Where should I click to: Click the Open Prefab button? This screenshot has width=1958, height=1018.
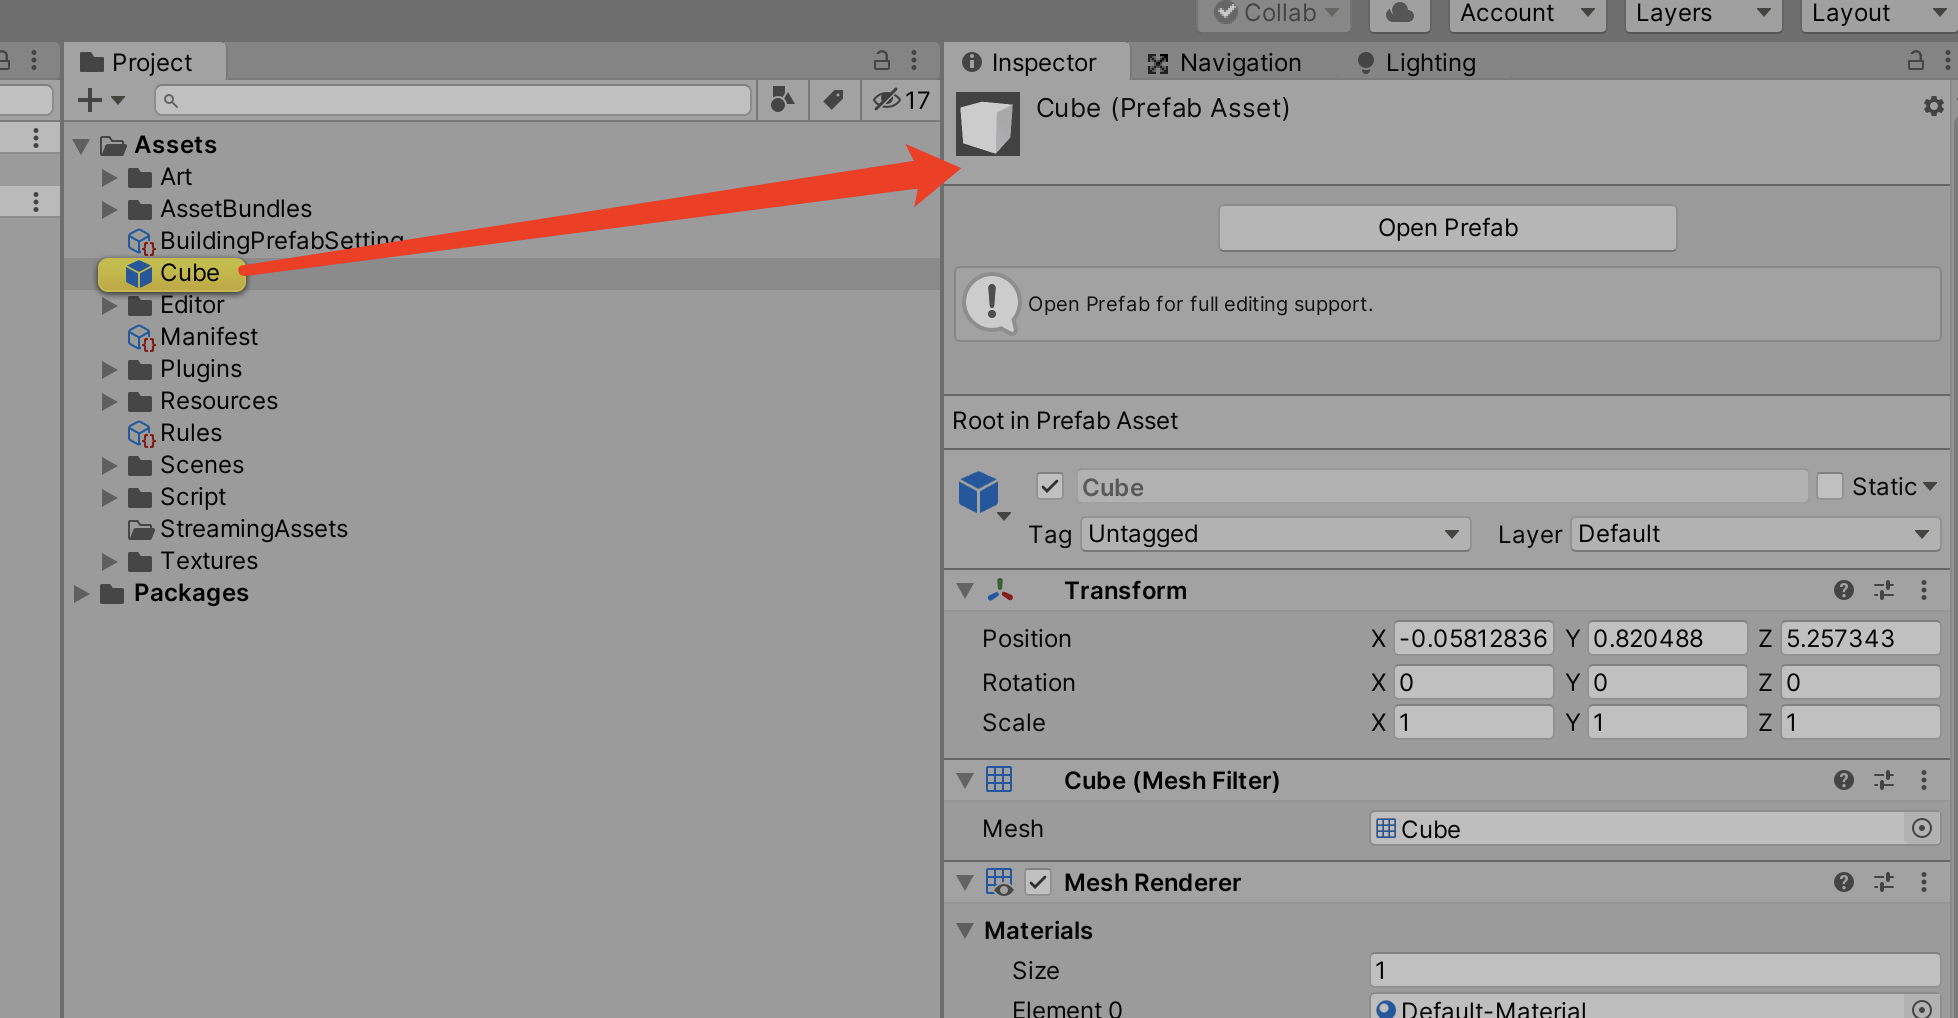(1447, 227)
